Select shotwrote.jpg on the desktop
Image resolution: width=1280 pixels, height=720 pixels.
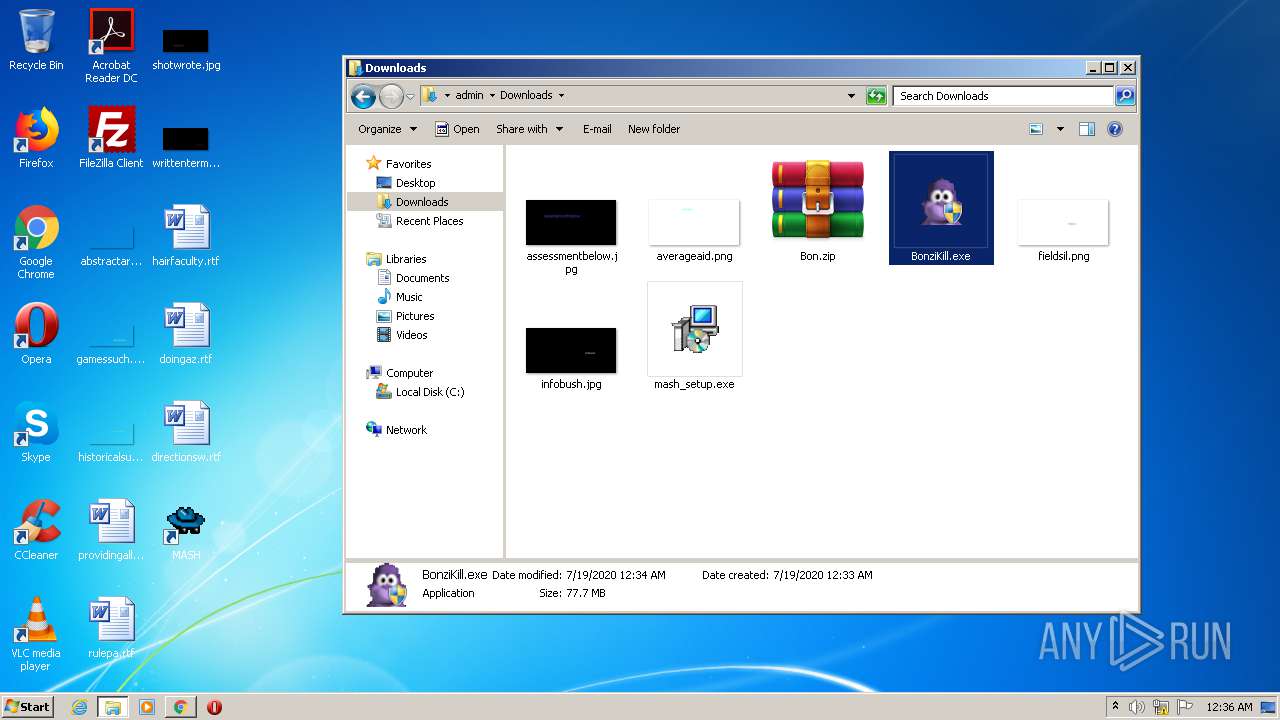click(186, 48)
